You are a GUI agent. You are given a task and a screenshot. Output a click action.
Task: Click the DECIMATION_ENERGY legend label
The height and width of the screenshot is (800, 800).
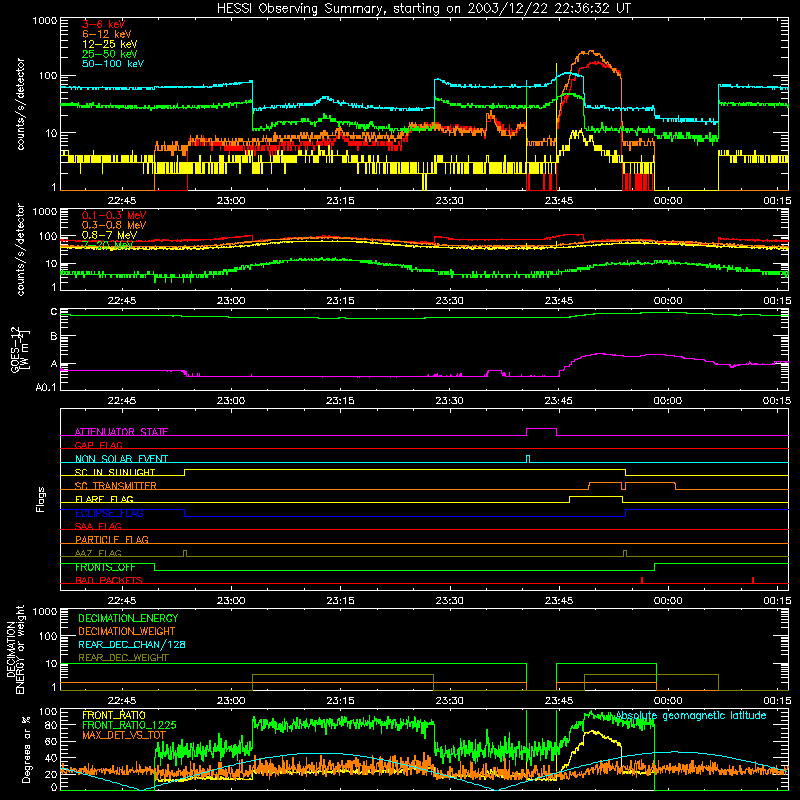128,618
